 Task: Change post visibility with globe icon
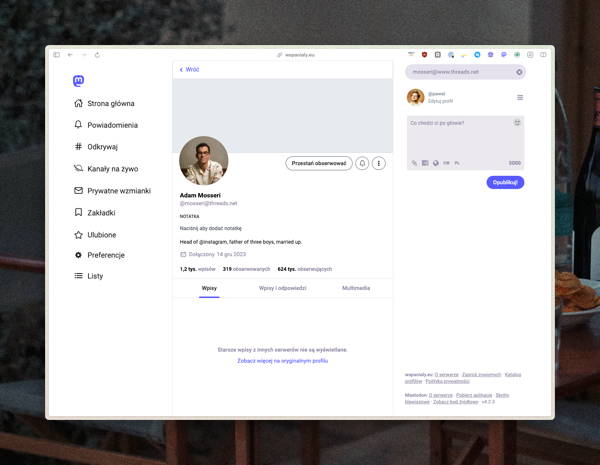click(x=436, y=163)
